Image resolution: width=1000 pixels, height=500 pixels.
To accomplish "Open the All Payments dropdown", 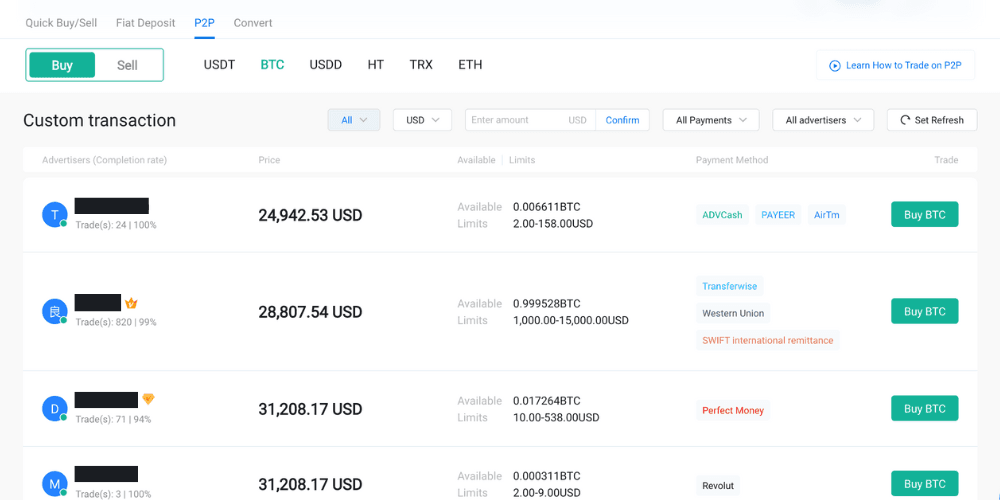I will [710, 120].
